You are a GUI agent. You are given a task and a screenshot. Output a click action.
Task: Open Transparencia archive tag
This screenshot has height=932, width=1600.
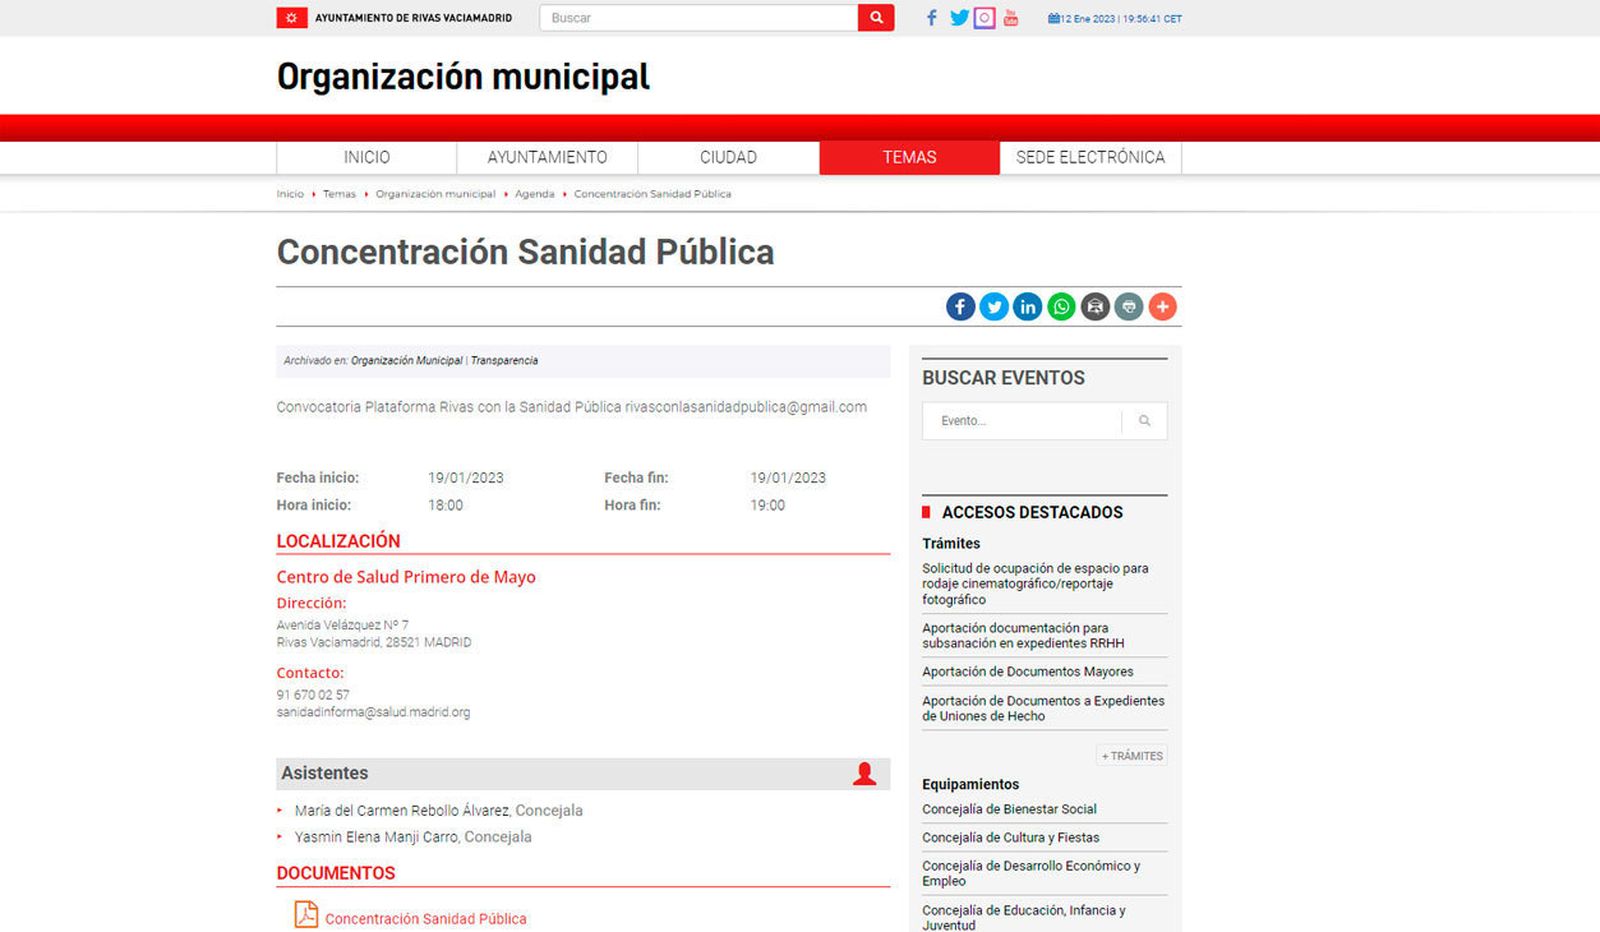pos(504,361)
